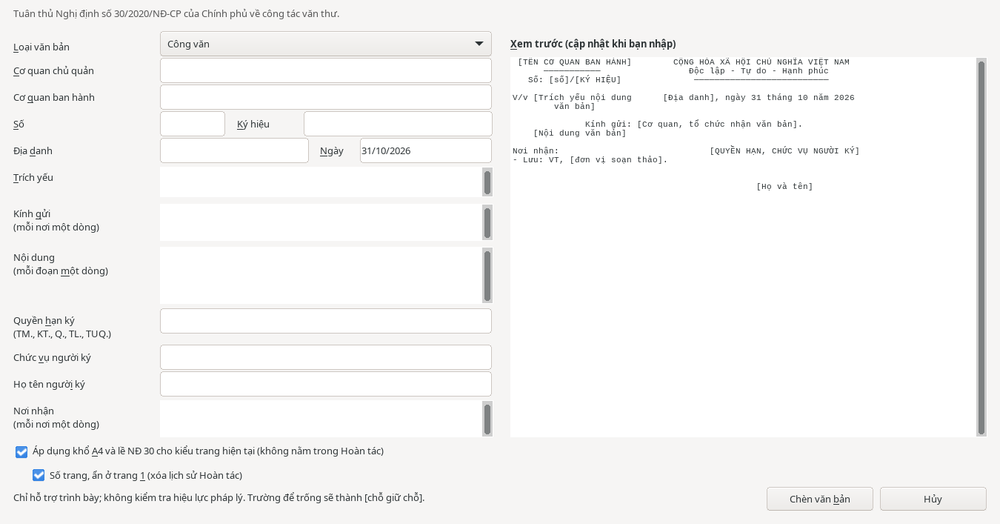
Task: Click the Trích yếu label
Action: coord(33,178)
